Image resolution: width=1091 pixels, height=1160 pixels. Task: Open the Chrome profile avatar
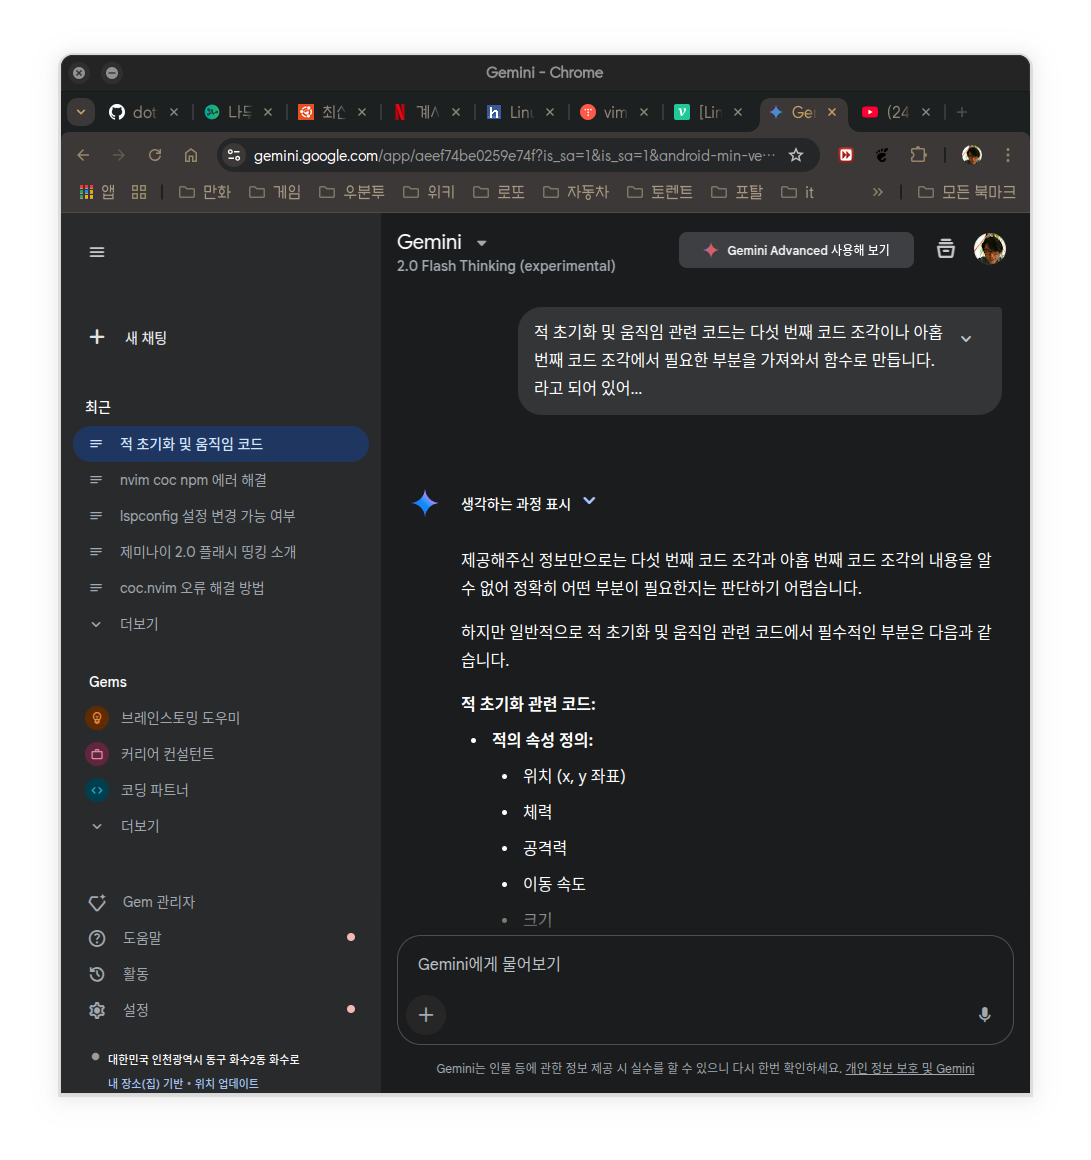point(972,155)
